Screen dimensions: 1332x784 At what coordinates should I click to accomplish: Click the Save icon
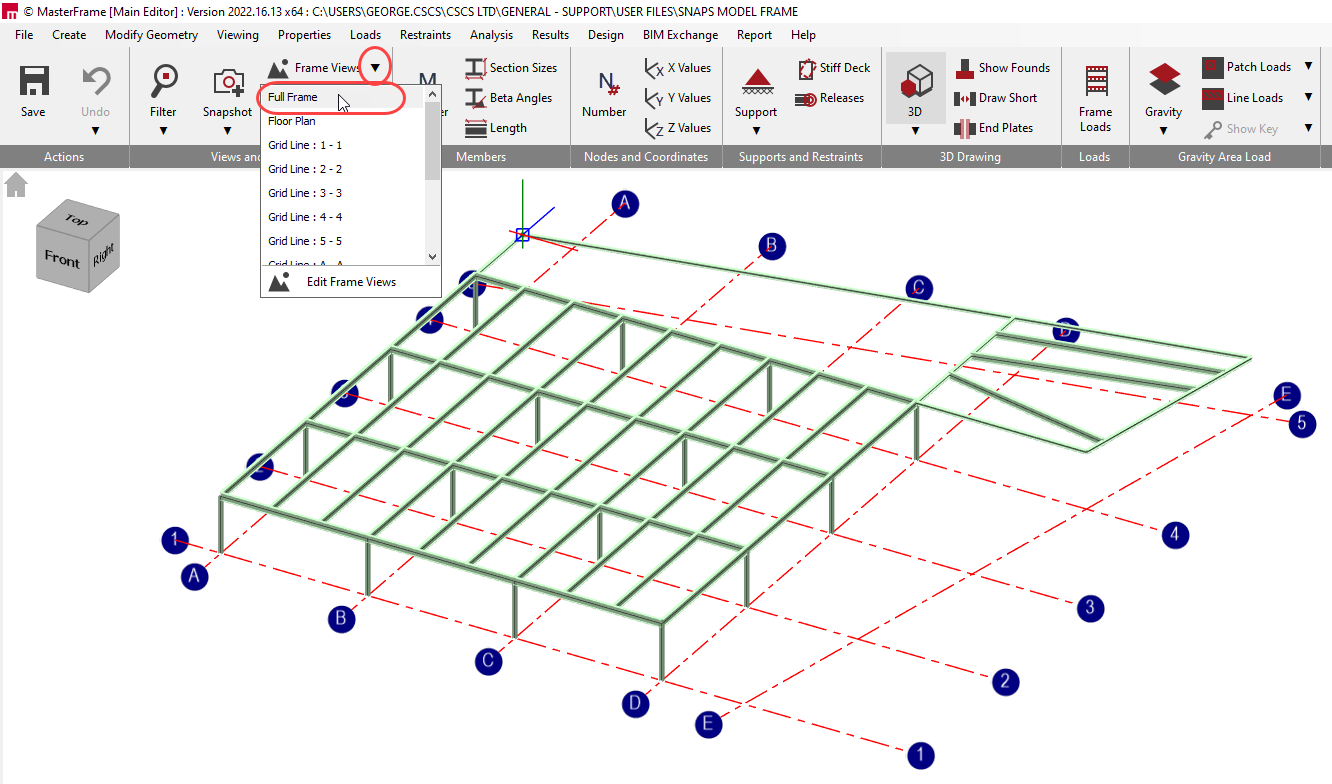point(33,82)
